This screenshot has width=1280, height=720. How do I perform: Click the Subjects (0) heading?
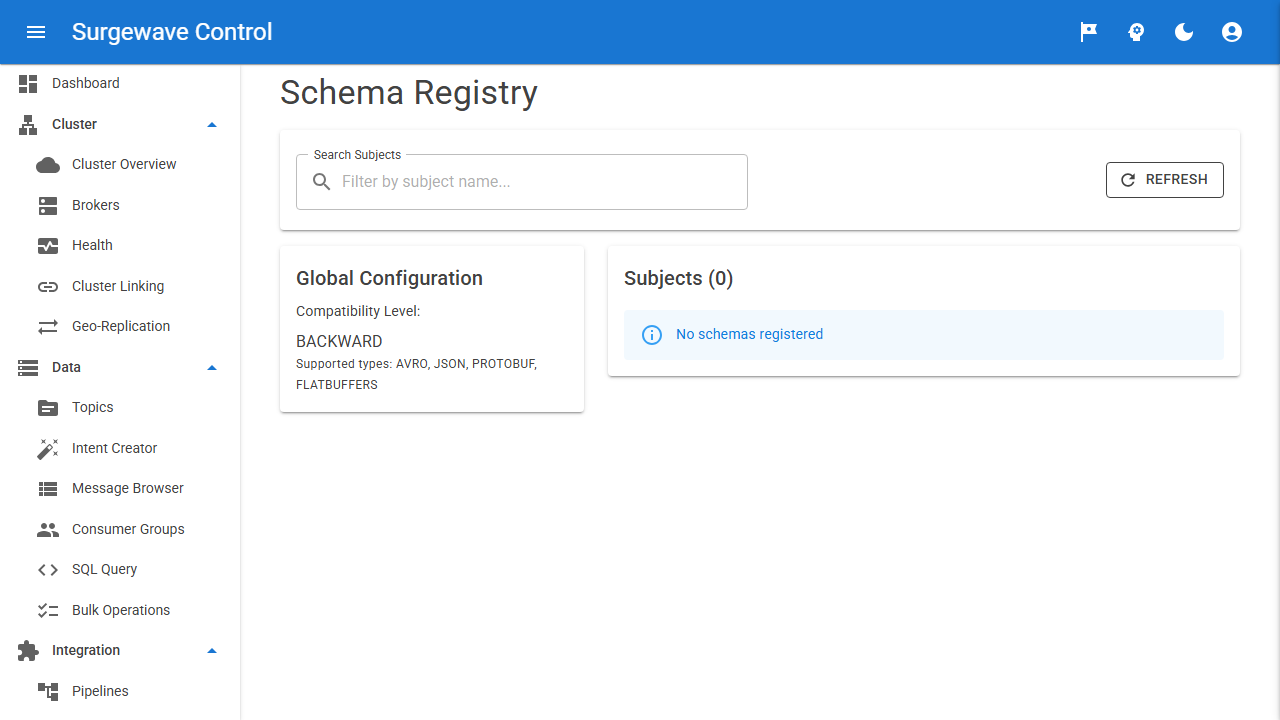pos(679,278)
